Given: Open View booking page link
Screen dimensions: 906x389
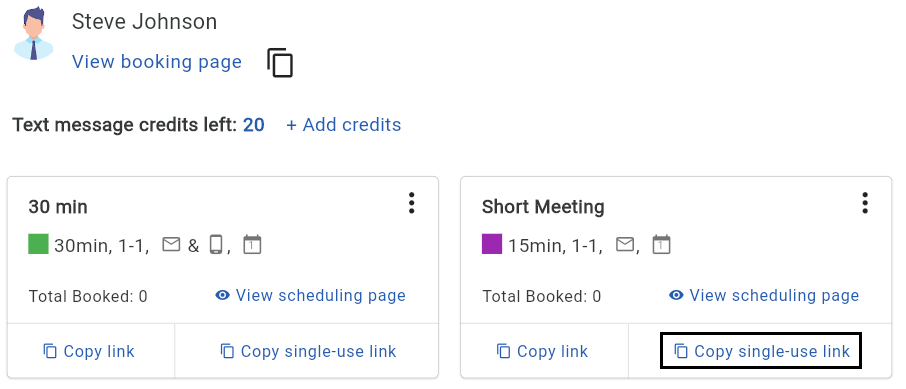Looking at the screenshot, I should point(157,62).
